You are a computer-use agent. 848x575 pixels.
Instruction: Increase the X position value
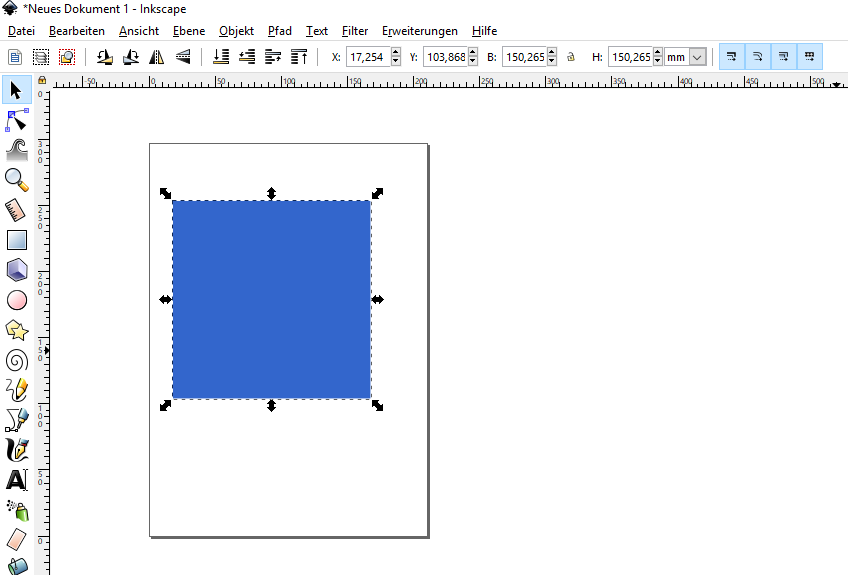click(396, 52)
